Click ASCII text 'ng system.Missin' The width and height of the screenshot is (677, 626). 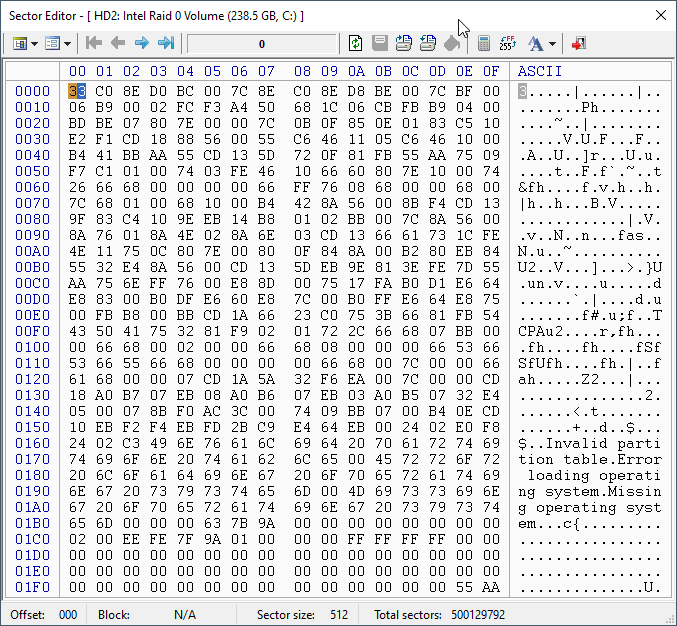click(590, 491)
